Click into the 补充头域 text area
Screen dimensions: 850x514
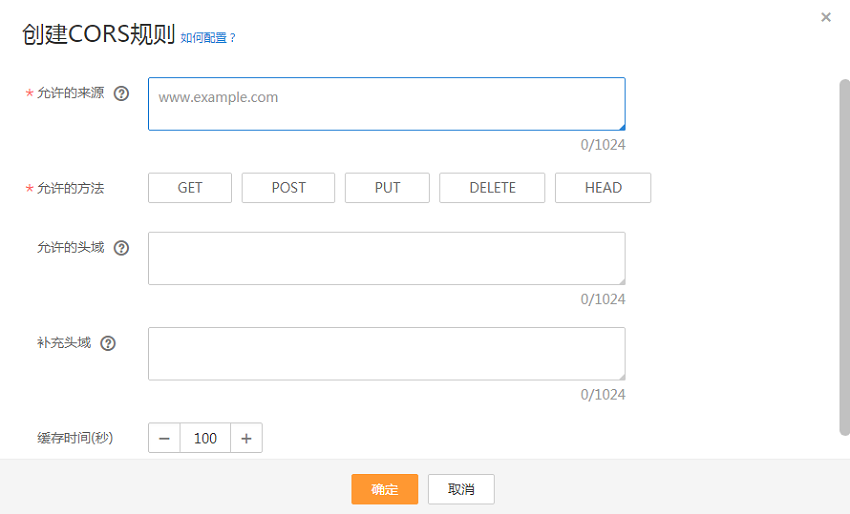[387, 354]
